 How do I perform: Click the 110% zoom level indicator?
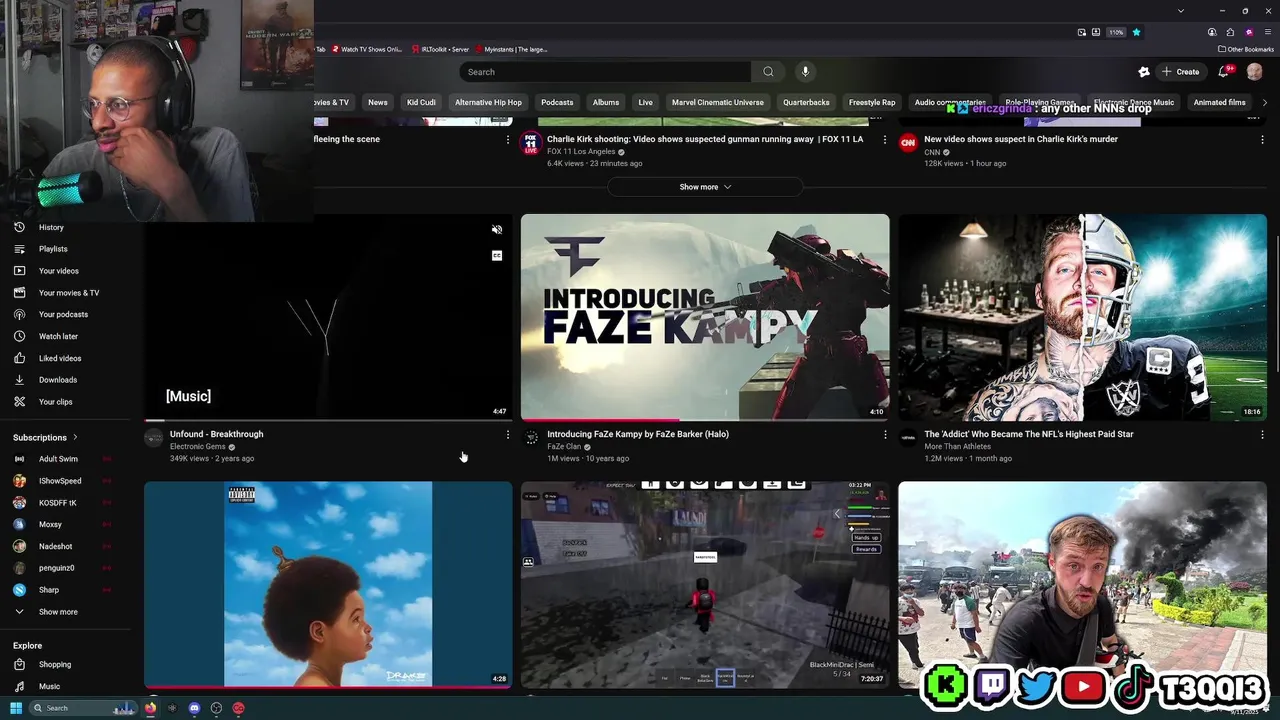tap(1116, 32)
